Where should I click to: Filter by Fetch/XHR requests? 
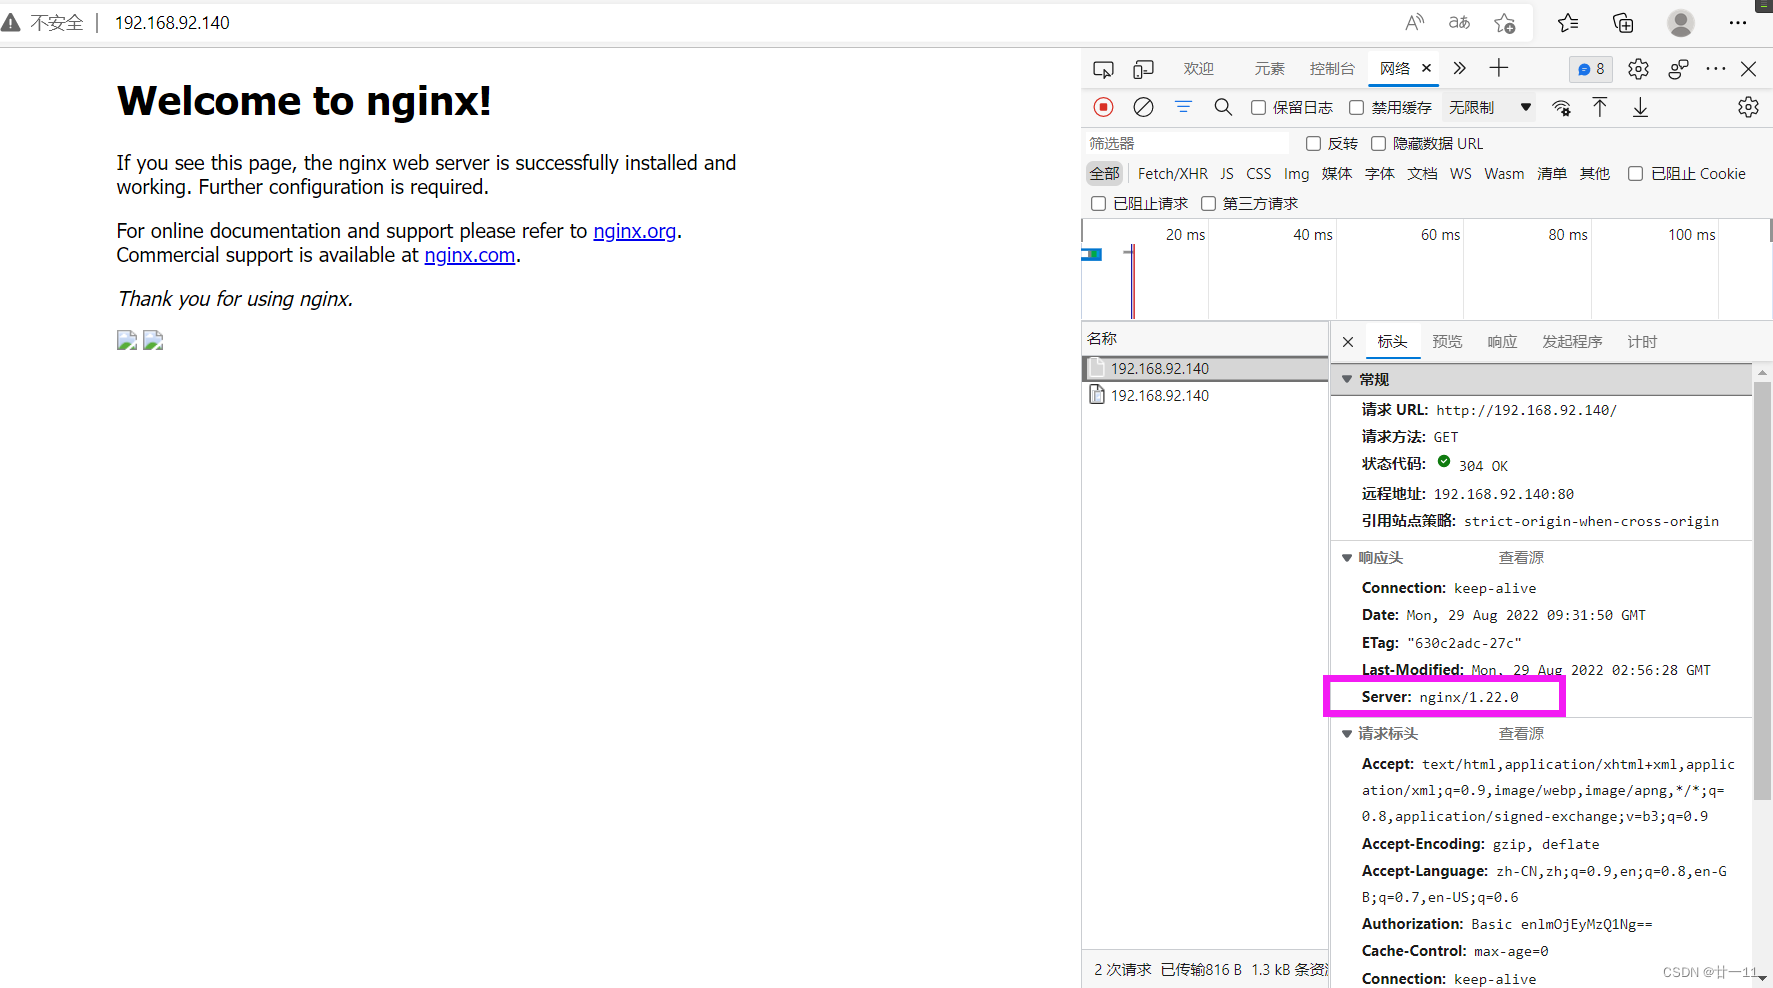click(x=1172, y=174)
